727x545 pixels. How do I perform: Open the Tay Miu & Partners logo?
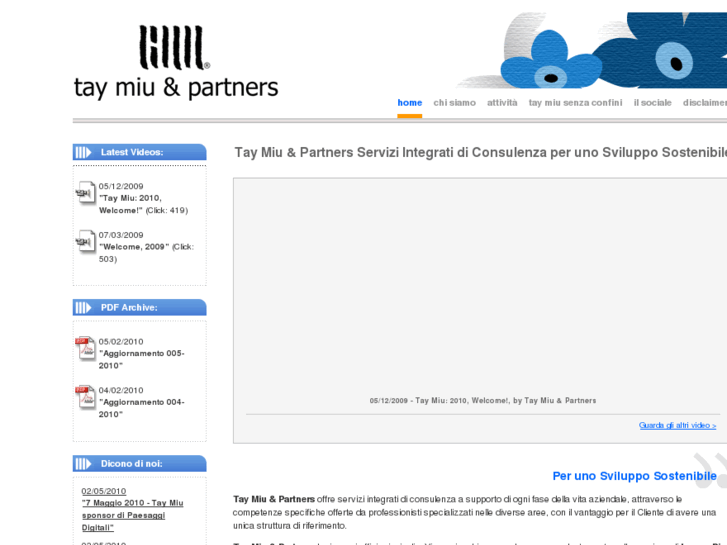click(x=176, y=62)
